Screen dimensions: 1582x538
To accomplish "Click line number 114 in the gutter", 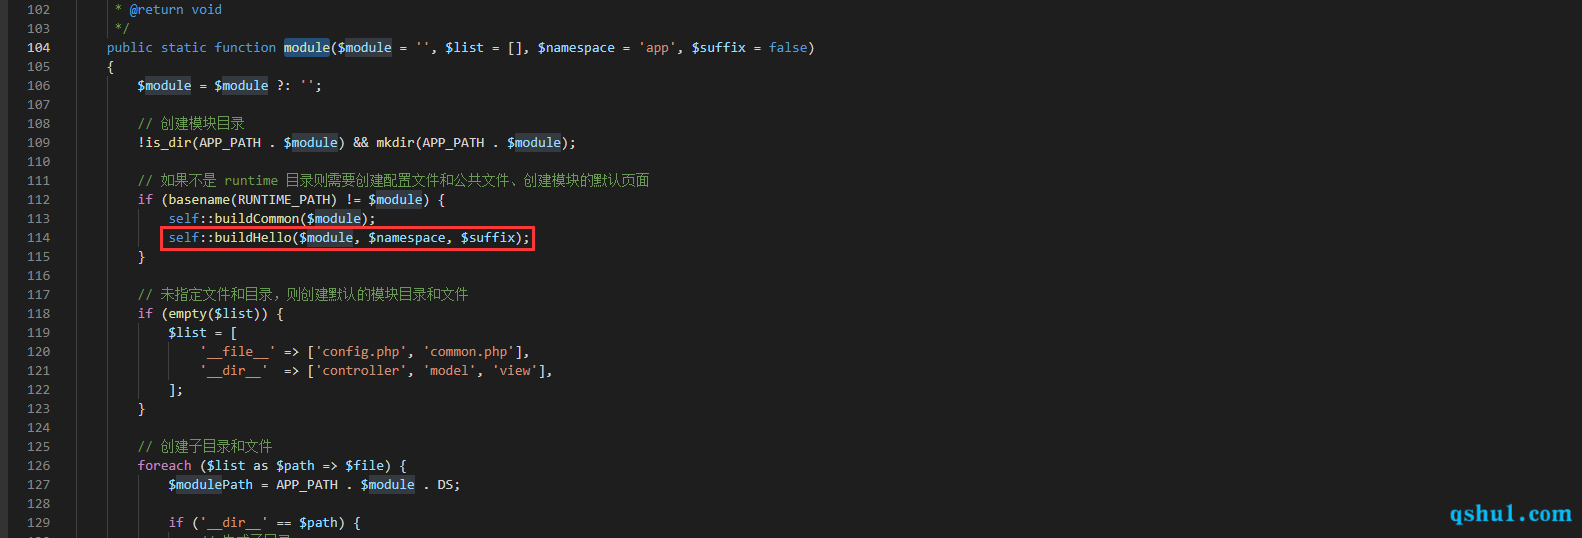I will tap(38, 238).
